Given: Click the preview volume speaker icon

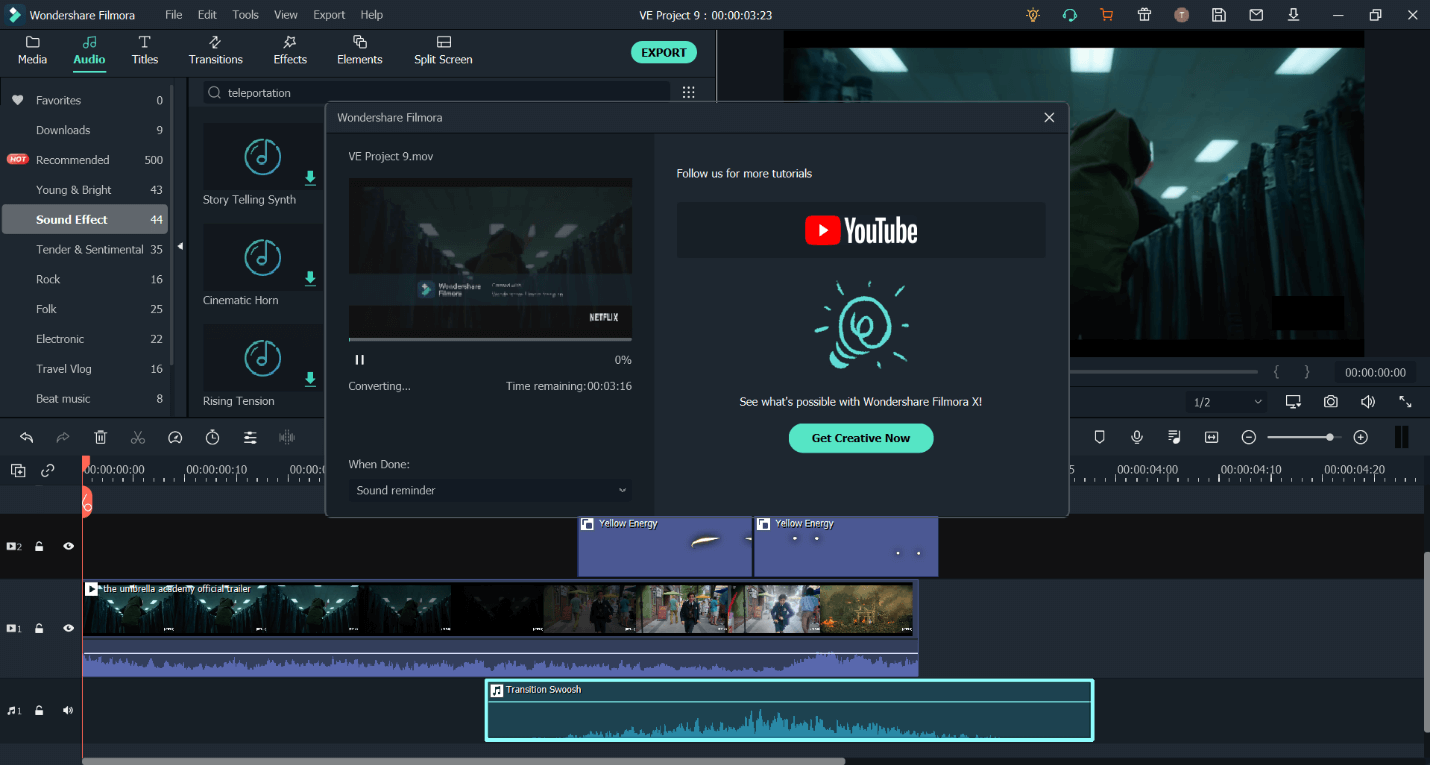Looking at the screenshot, I should 1368,401.
